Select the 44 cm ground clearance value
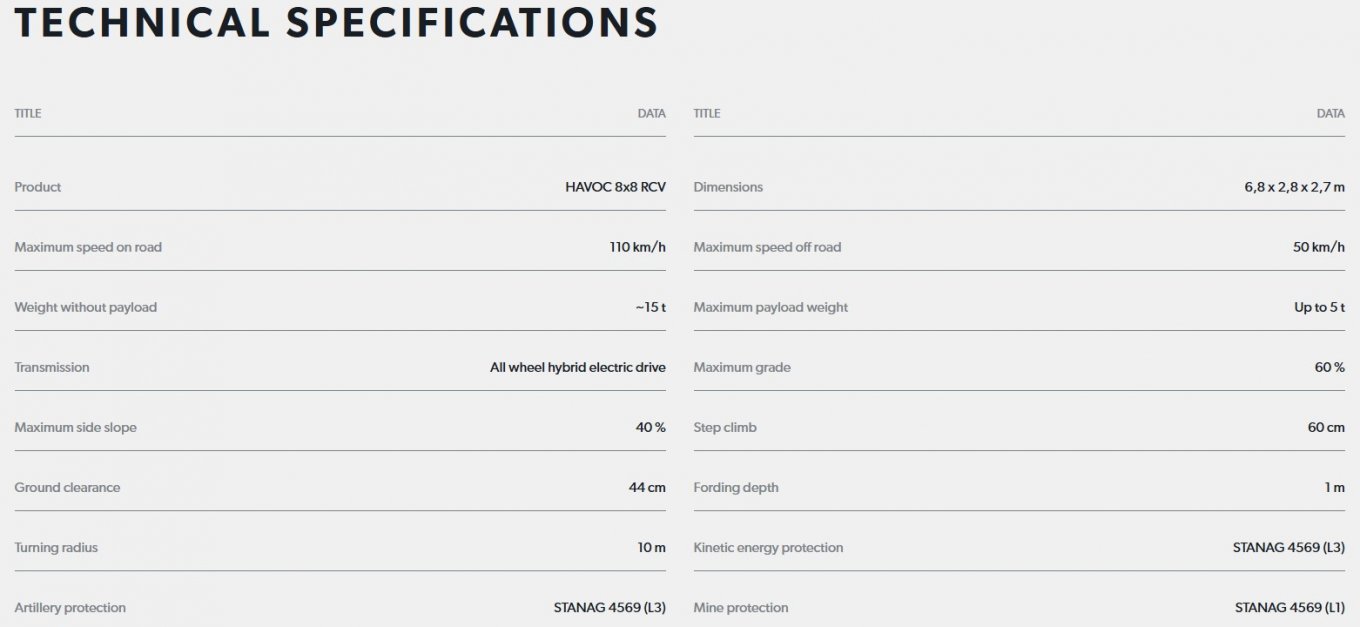The height and width of the screenshot is (627, 1360). point(647,487)
